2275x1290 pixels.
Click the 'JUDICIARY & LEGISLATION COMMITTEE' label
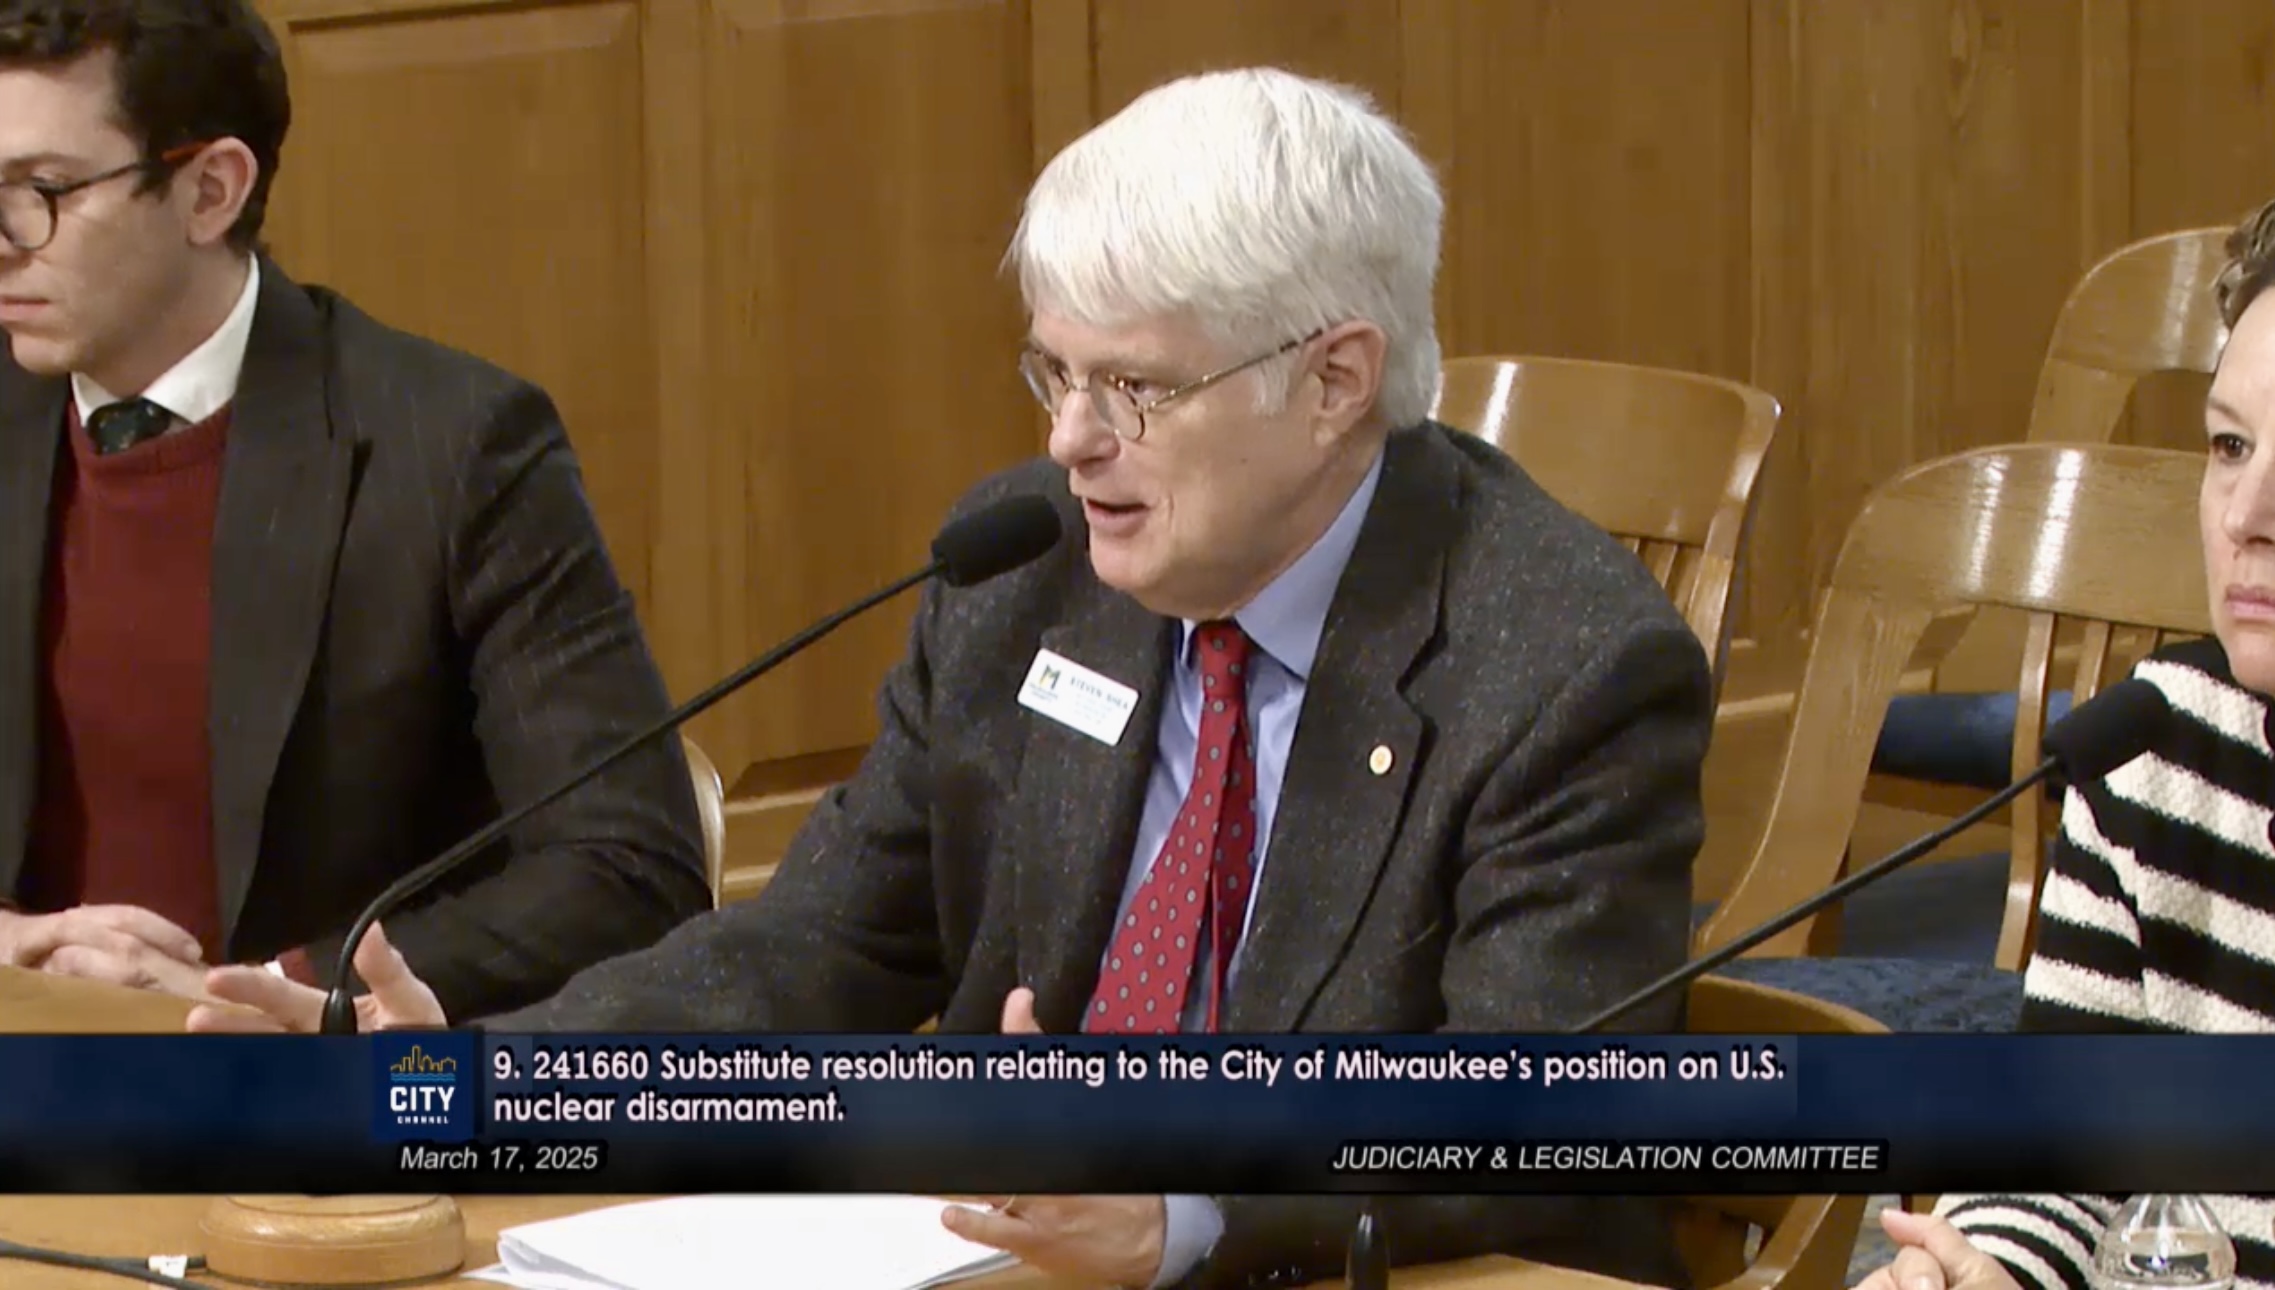click(1604, 1158)
